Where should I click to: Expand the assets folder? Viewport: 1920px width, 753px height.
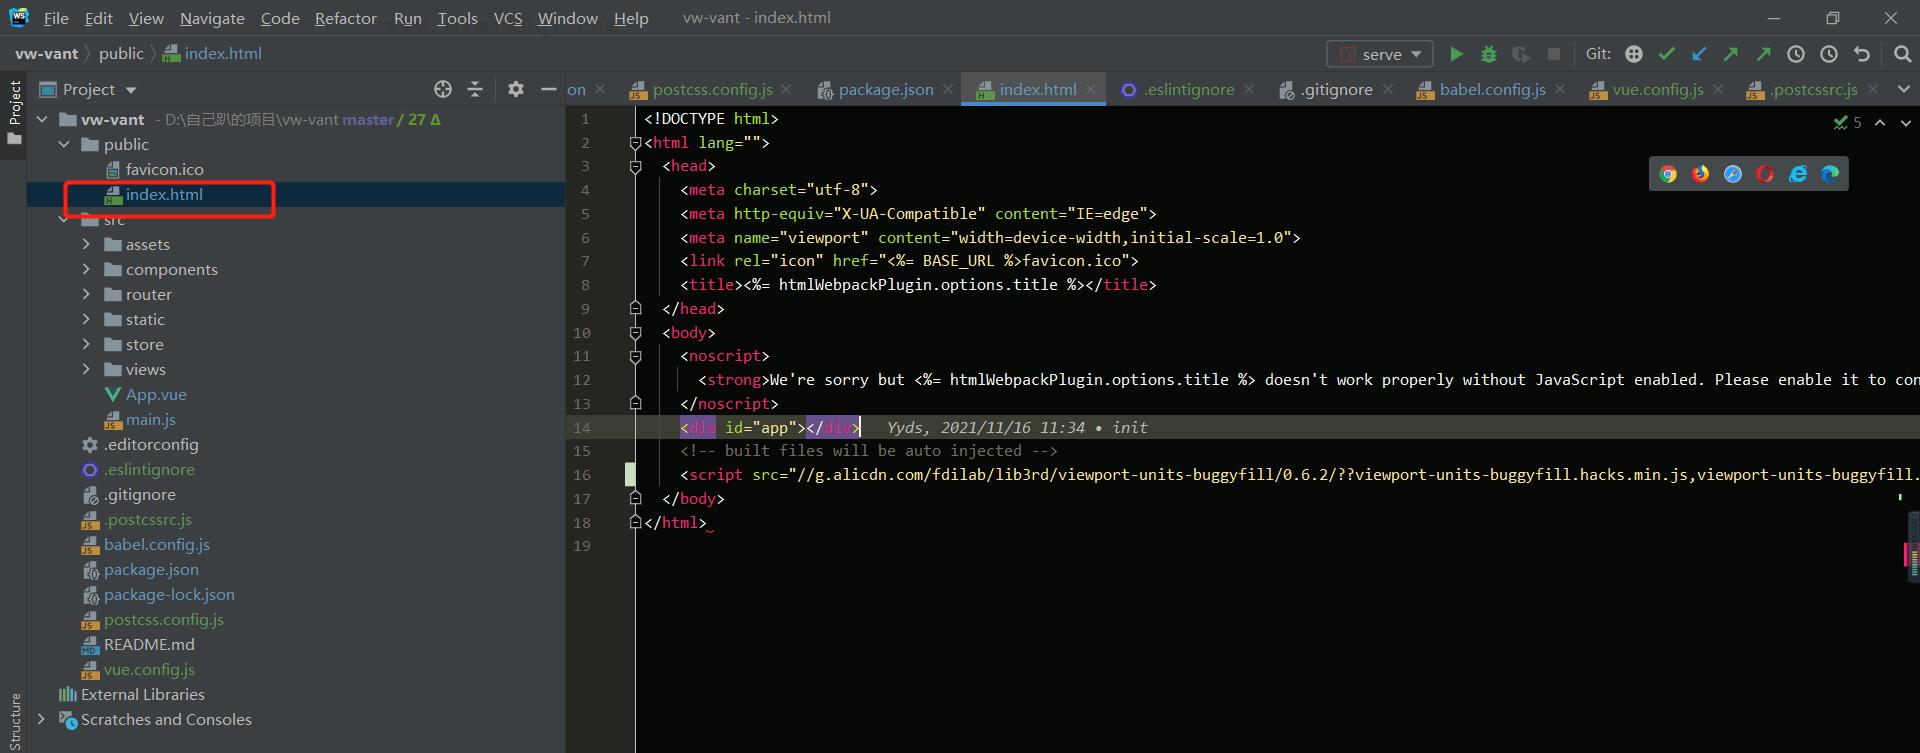(x=86, y=244)
